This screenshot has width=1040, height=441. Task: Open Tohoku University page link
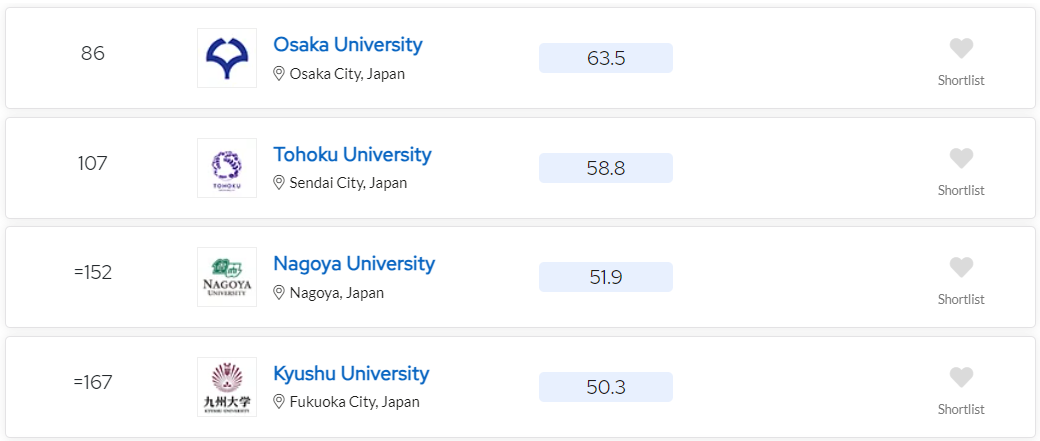352,155
